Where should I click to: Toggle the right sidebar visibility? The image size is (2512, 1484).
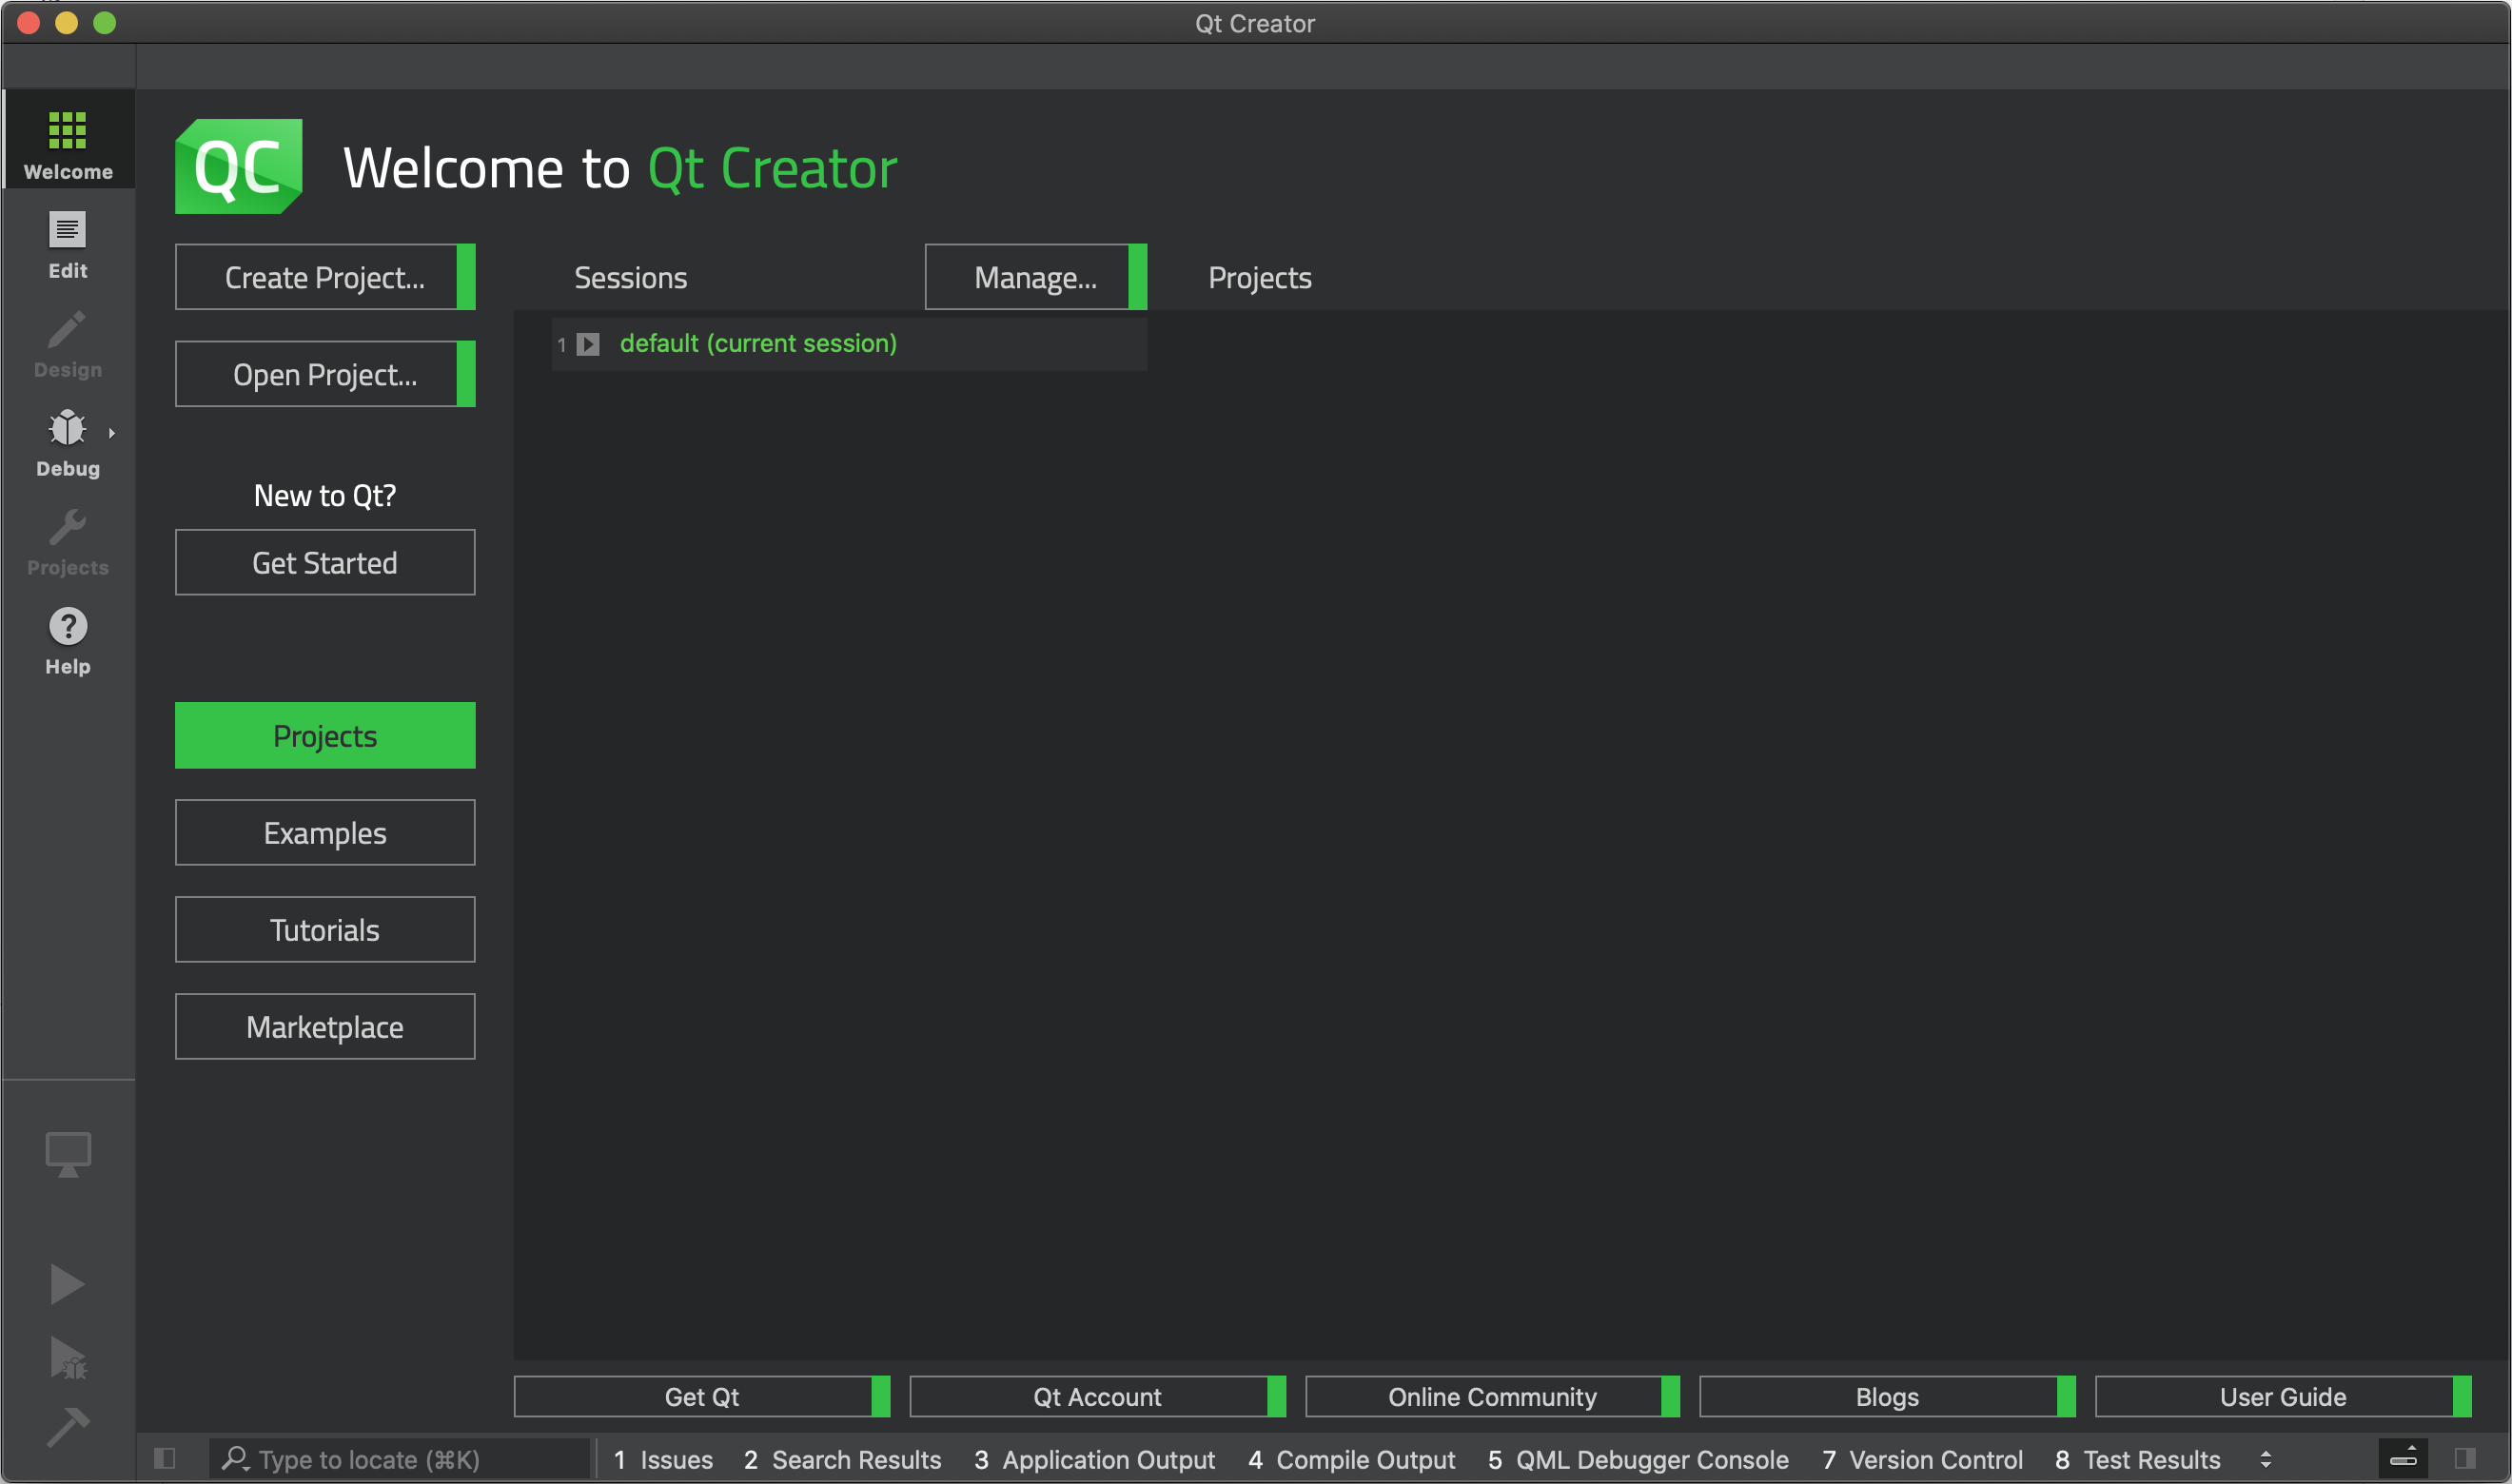tap(2465, 1459)
